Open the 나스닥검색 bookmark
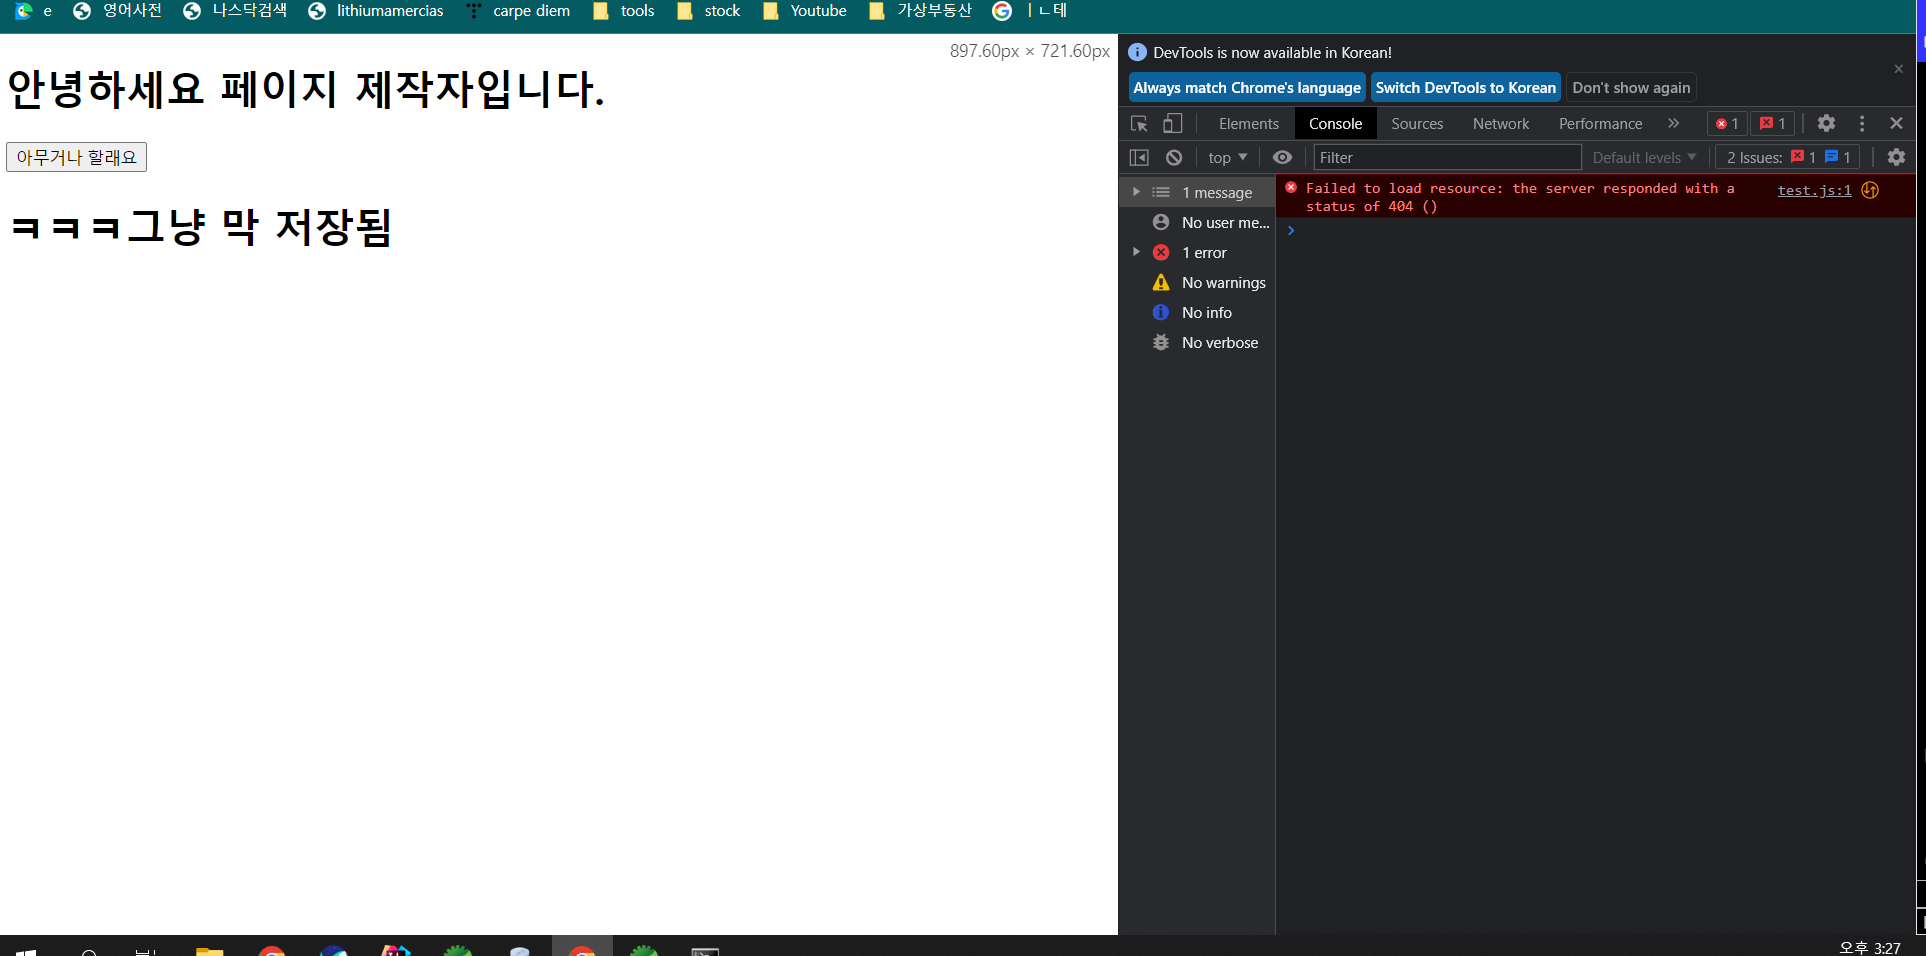Viewport: 1926px width, 956px height. (x=234, y=11)
